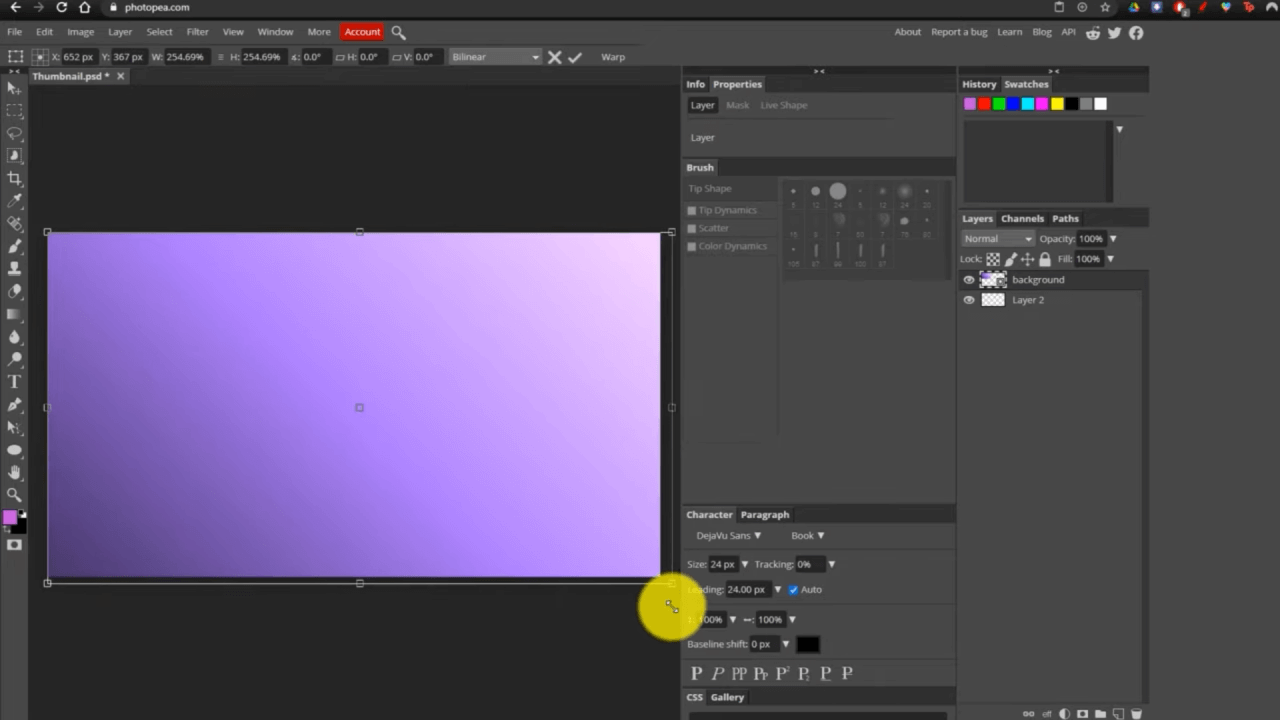Viewport: 1280px width, 720px height.
Task: Apply Underline text style
Action: [x=826, y=673]
